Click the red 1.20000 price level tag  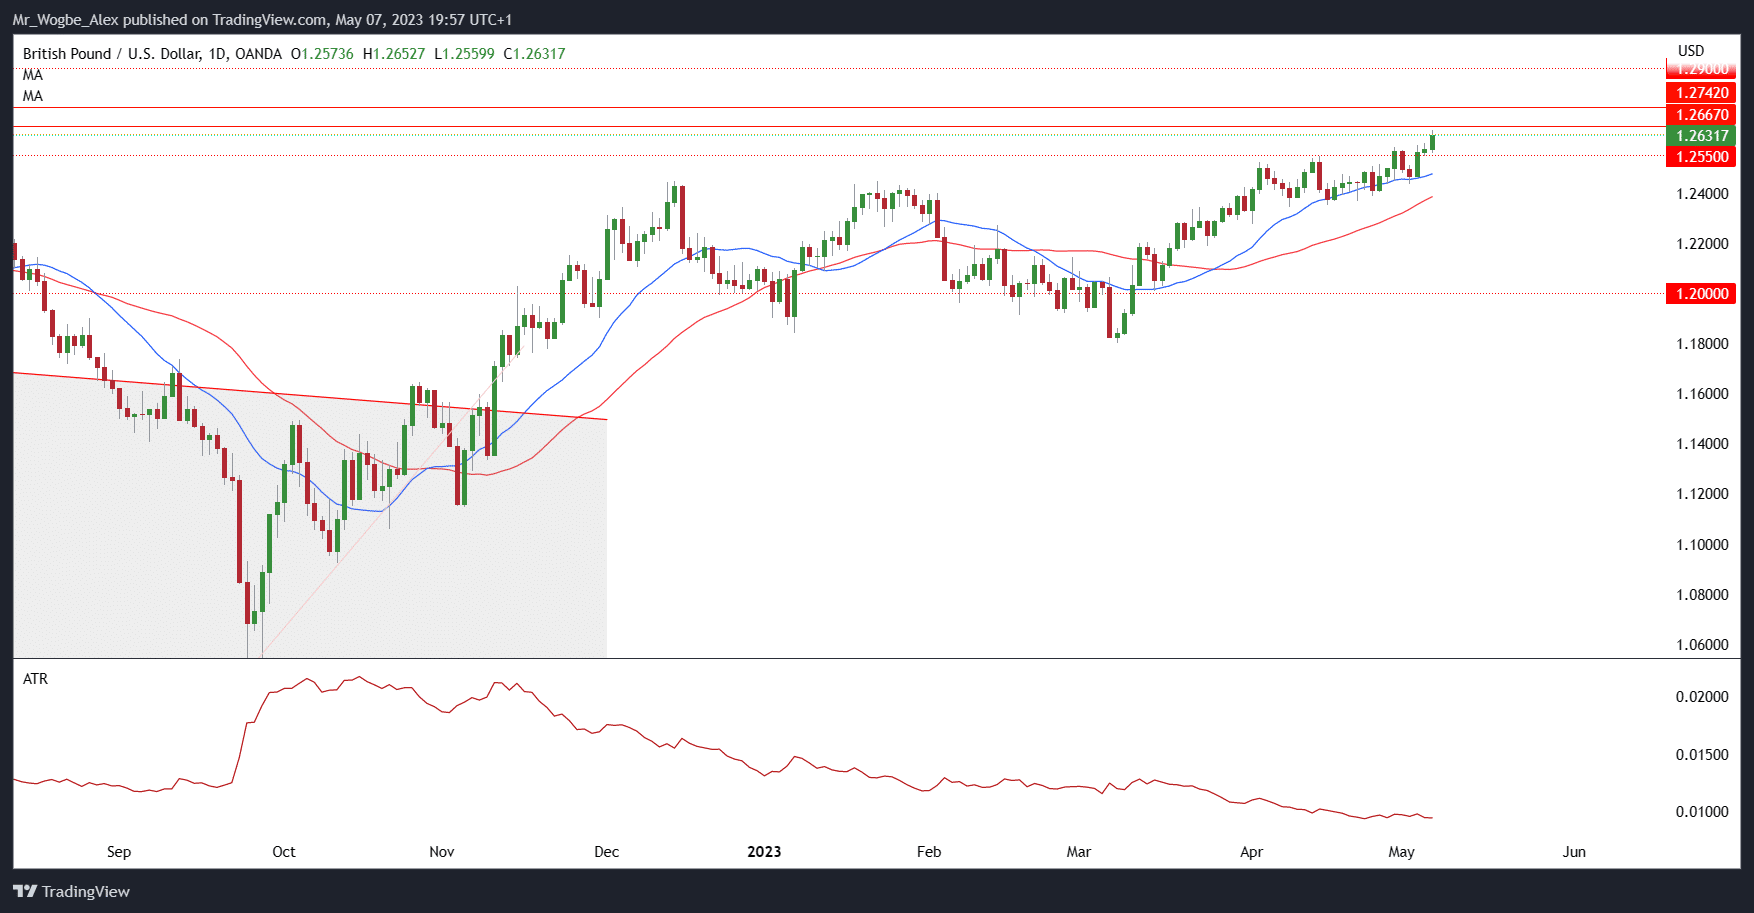[x=1701, y=294]
